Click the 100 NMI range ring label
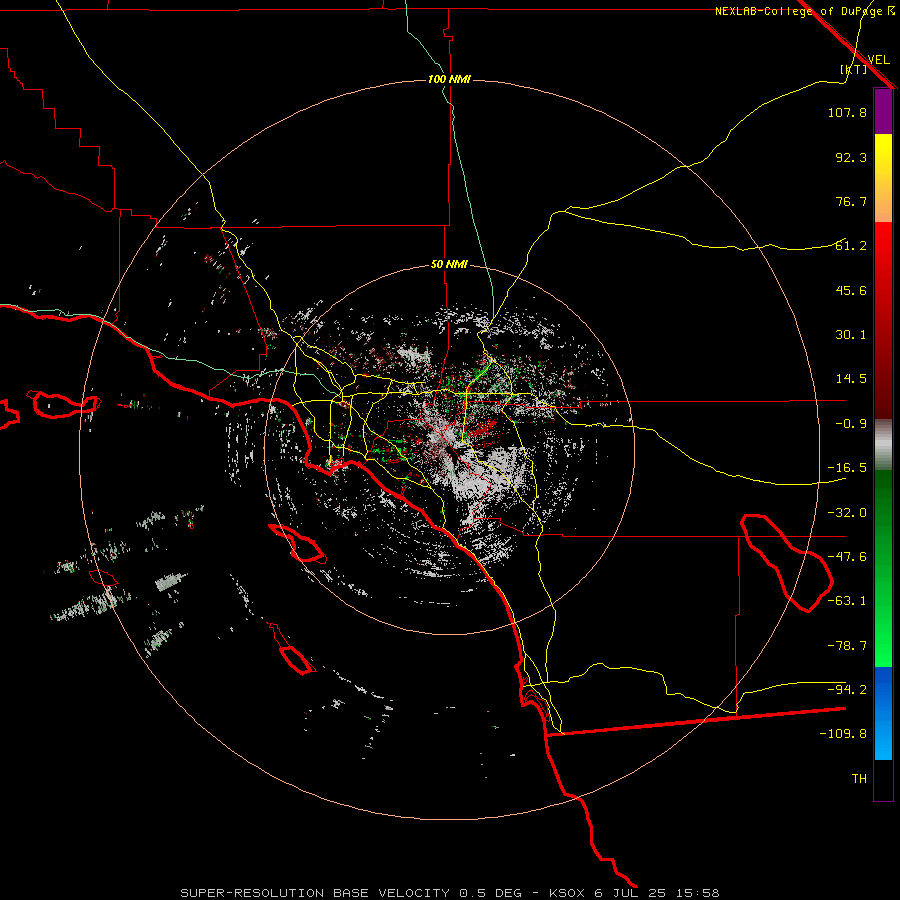 449,79
